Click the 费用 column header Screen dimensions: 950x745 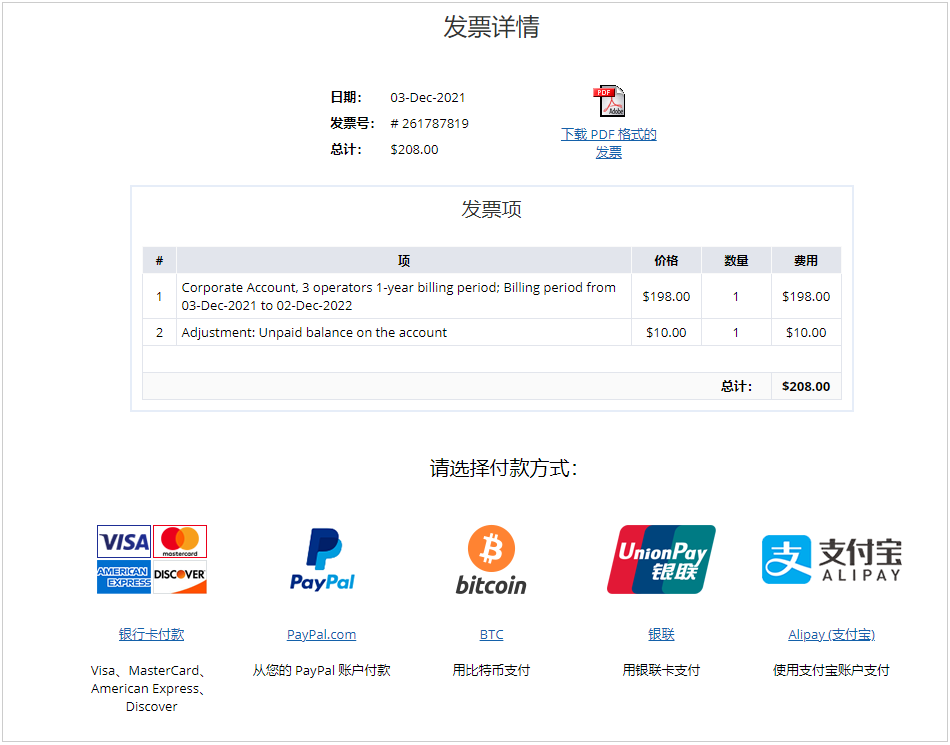click(x=806, y=260)
